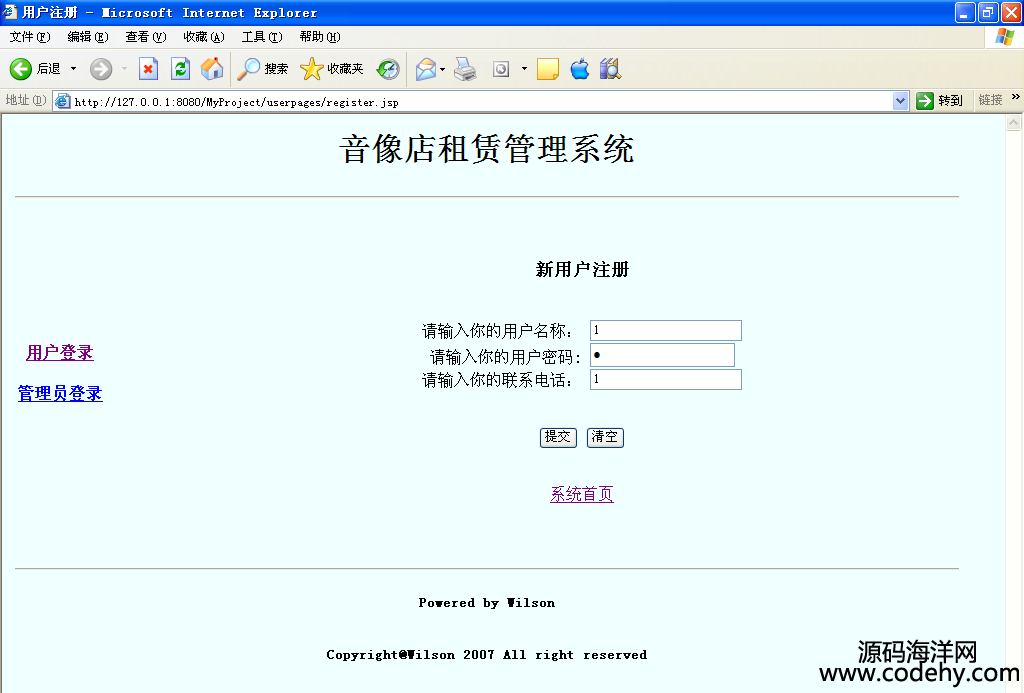The height and width of the screenshot is (693, 1024).
Task: Click the 请输入你的用户名称 label
Action: coord(498,331)
